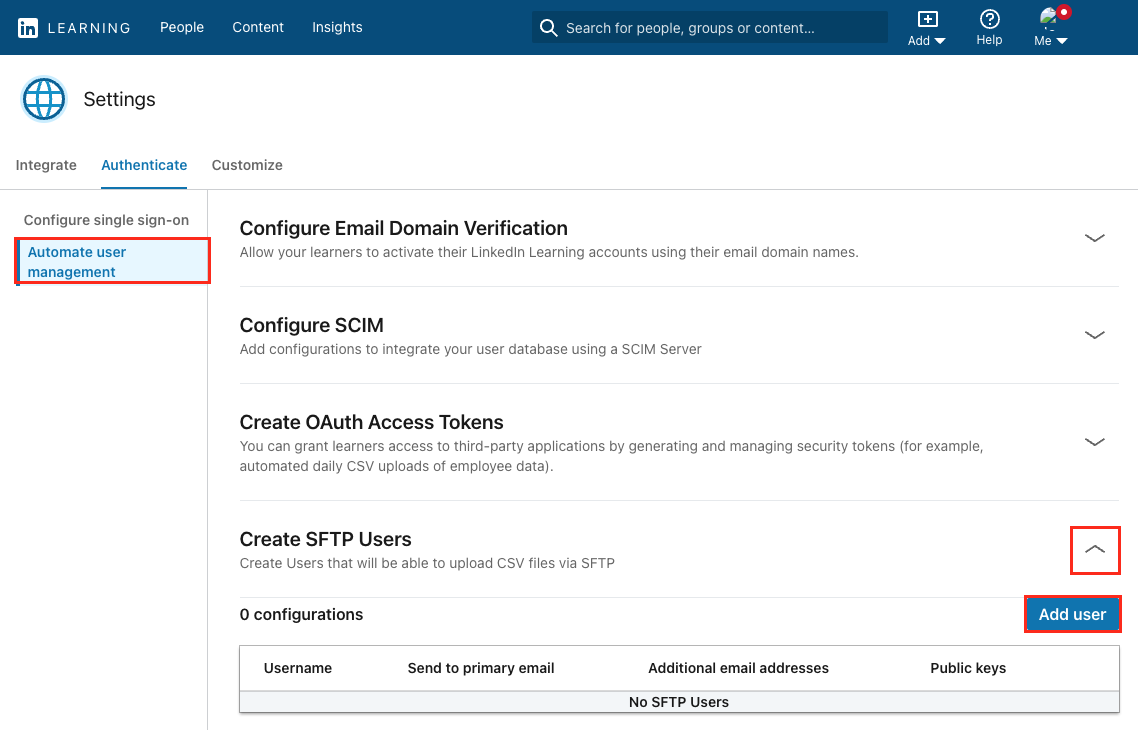This screenshot has width=1138, height=730.
Task: Click the Add plus-square icon
Action: (925, 19)
